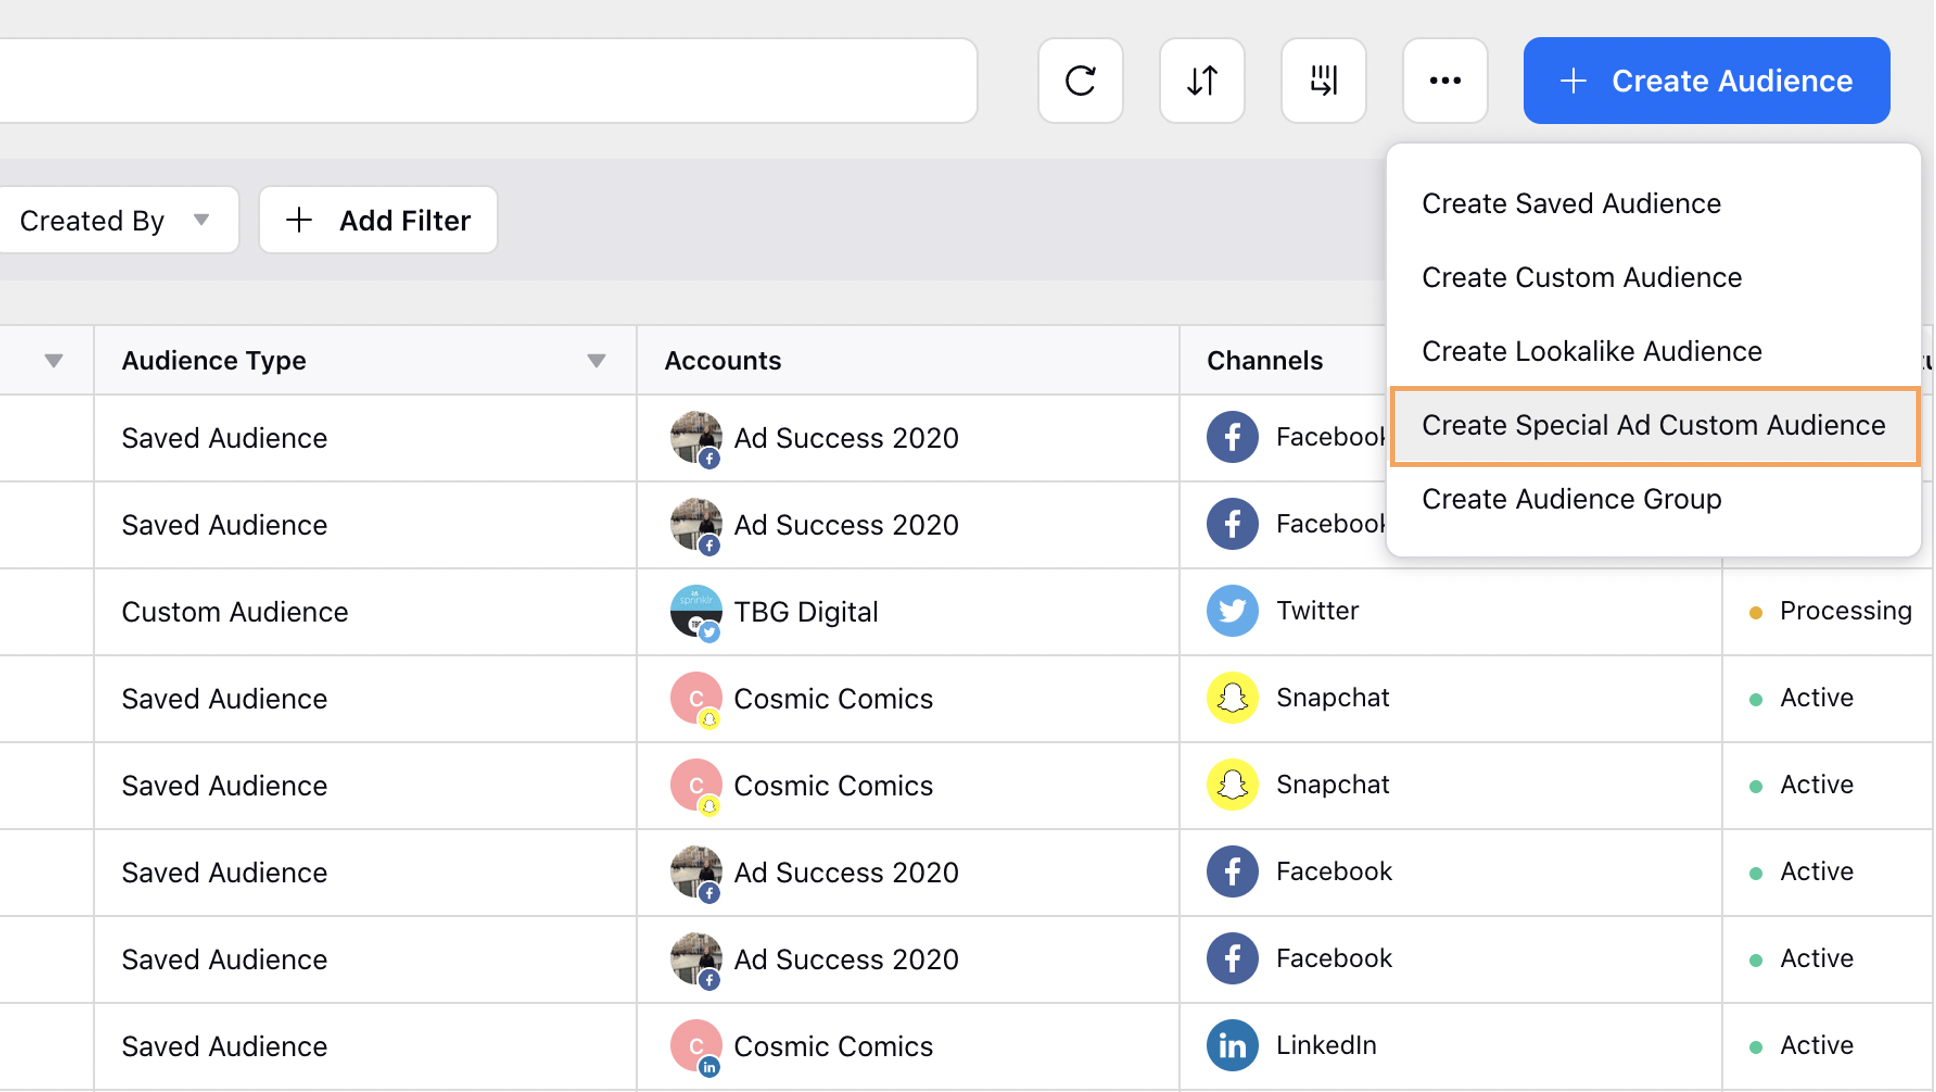The width and height of the screenshot is (1936, 1092).
Task: Click the sort order toggle icon
Action: click(x=1199, y=80)
